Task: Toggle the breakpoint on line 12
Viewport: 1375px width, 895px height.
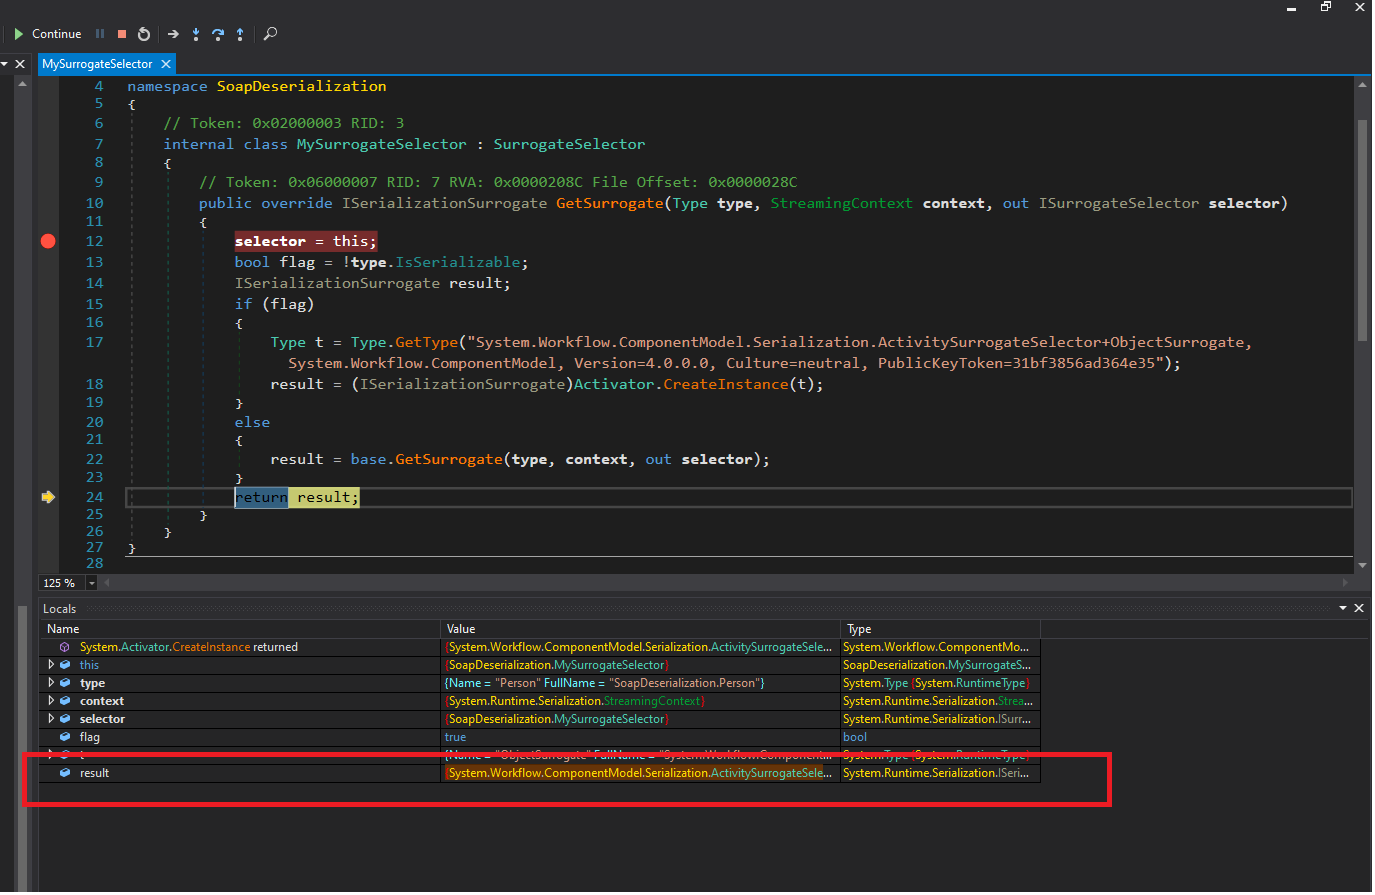Action: coord(48,241)
